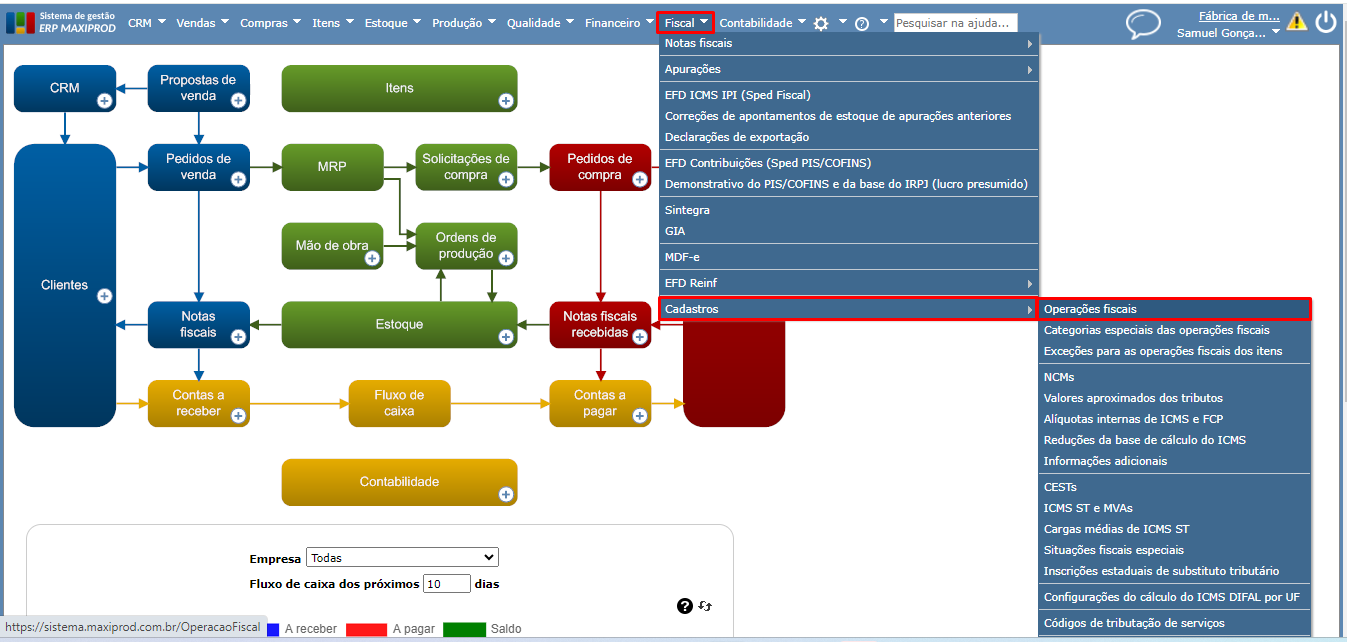Click the cash flow days input field

447,583
